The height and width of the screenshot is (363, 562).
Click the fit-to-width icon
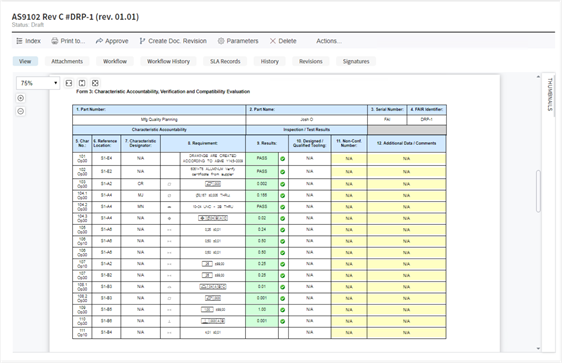(x=69, y=83)
